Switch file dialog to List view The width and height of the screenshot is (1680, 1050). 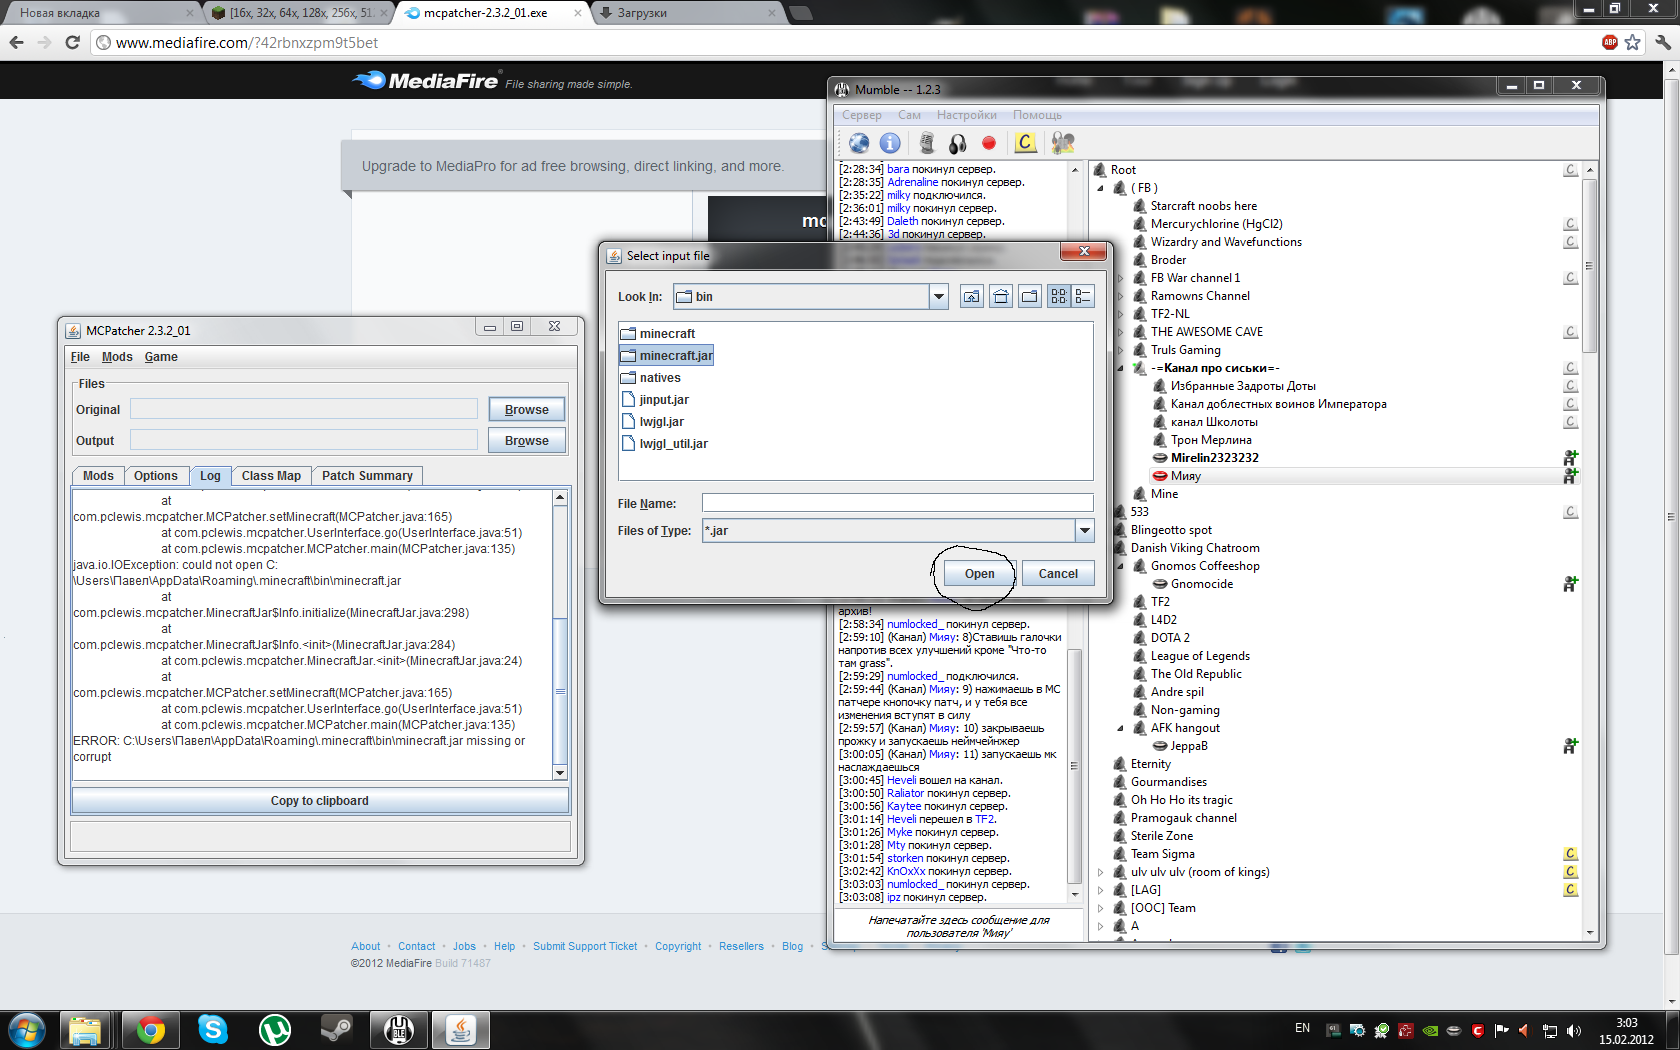(x=1059, y=297)
